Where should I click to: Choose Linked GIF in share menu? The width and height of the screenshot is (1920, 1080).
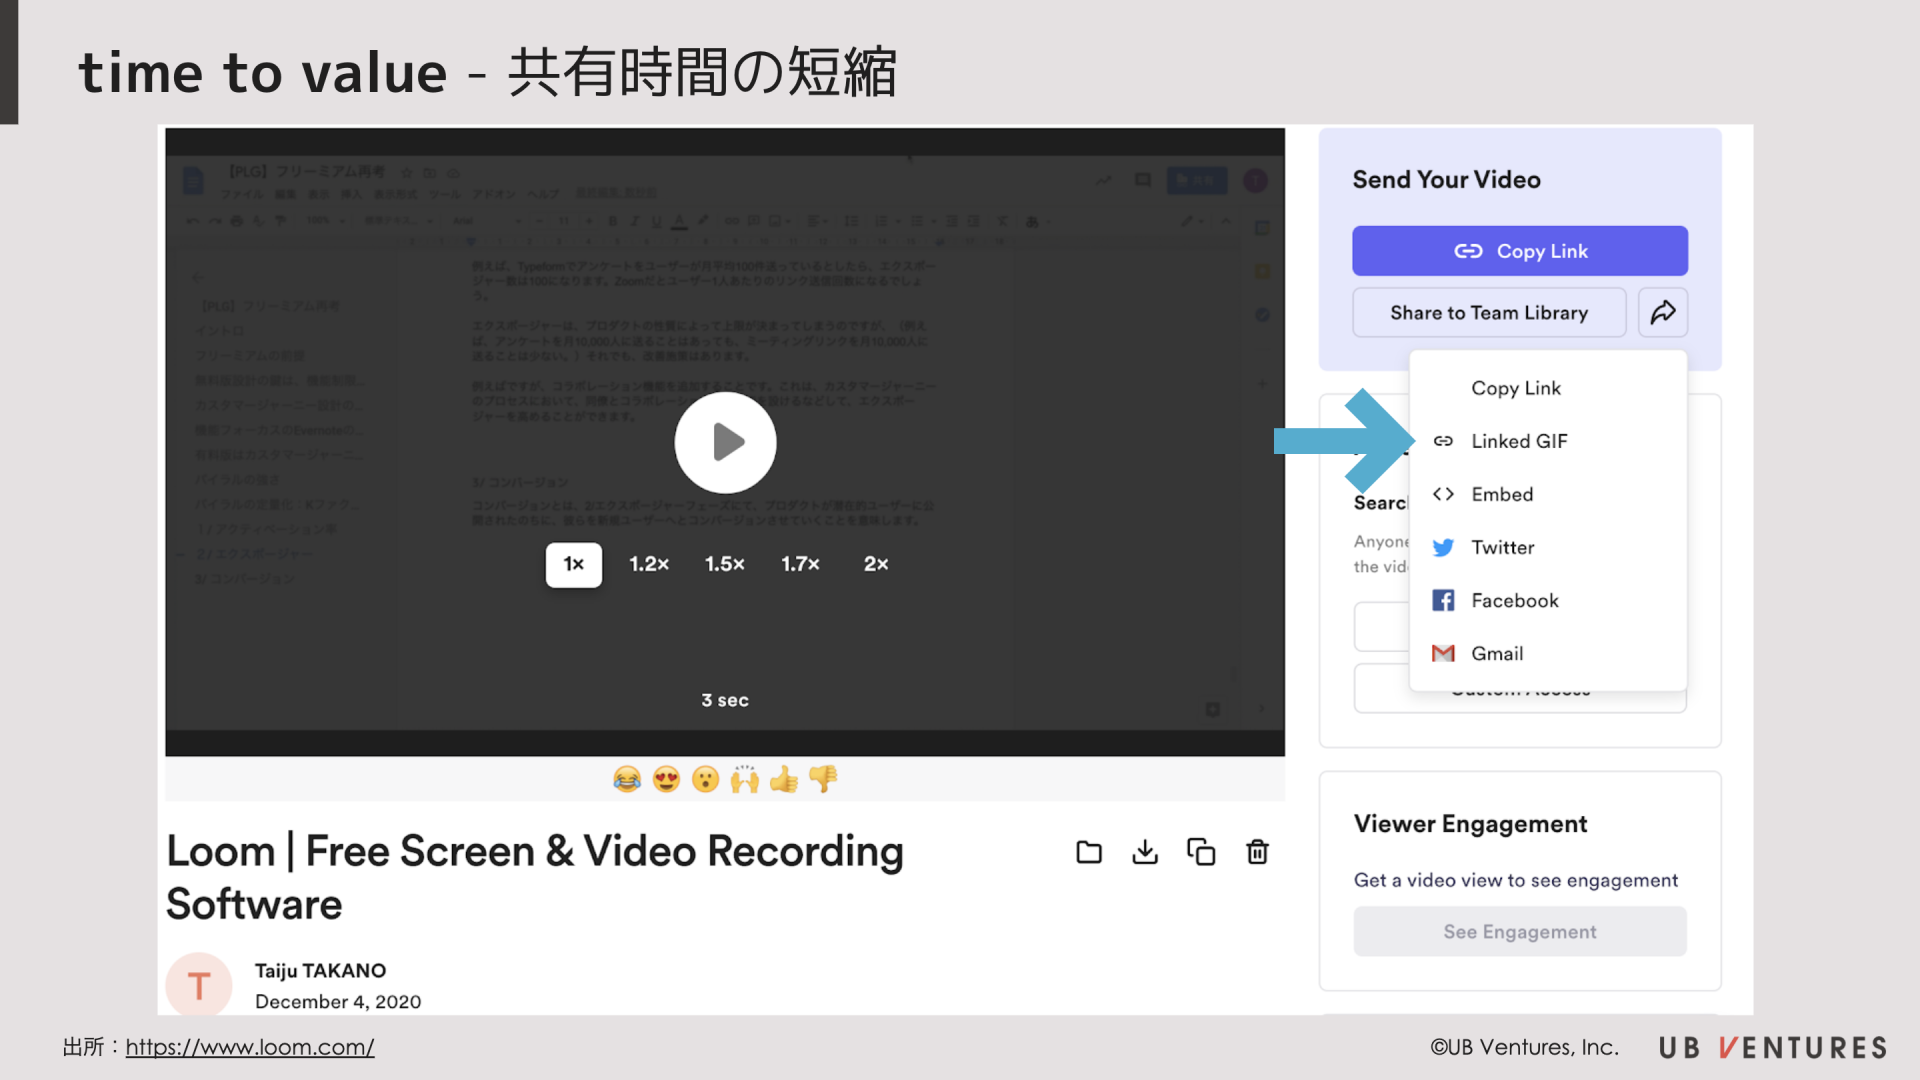tap(1548, 441)
